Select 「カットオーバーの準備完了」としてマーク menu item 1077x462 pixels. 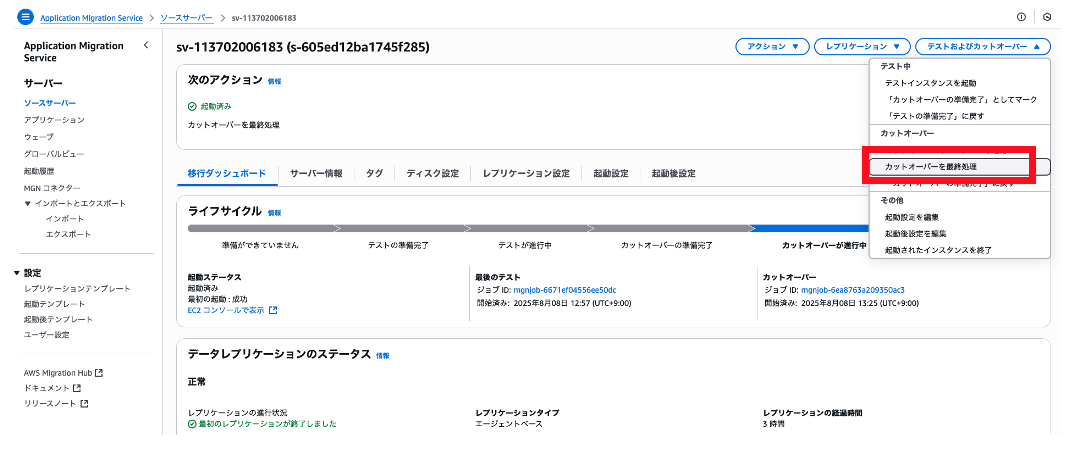pyautogui.click(x=961, y=100)
